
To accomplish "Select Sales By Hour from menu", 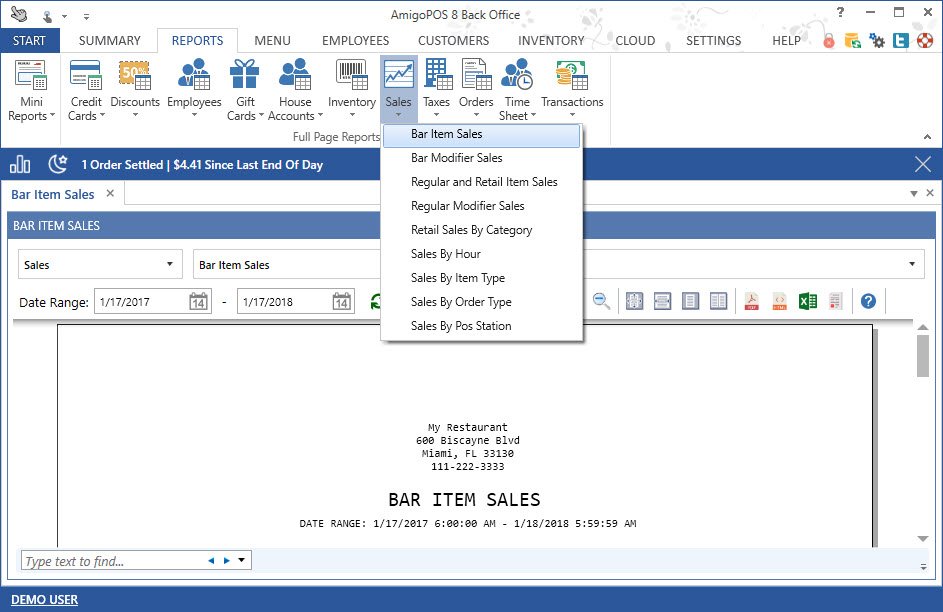I will coord(445,254).
